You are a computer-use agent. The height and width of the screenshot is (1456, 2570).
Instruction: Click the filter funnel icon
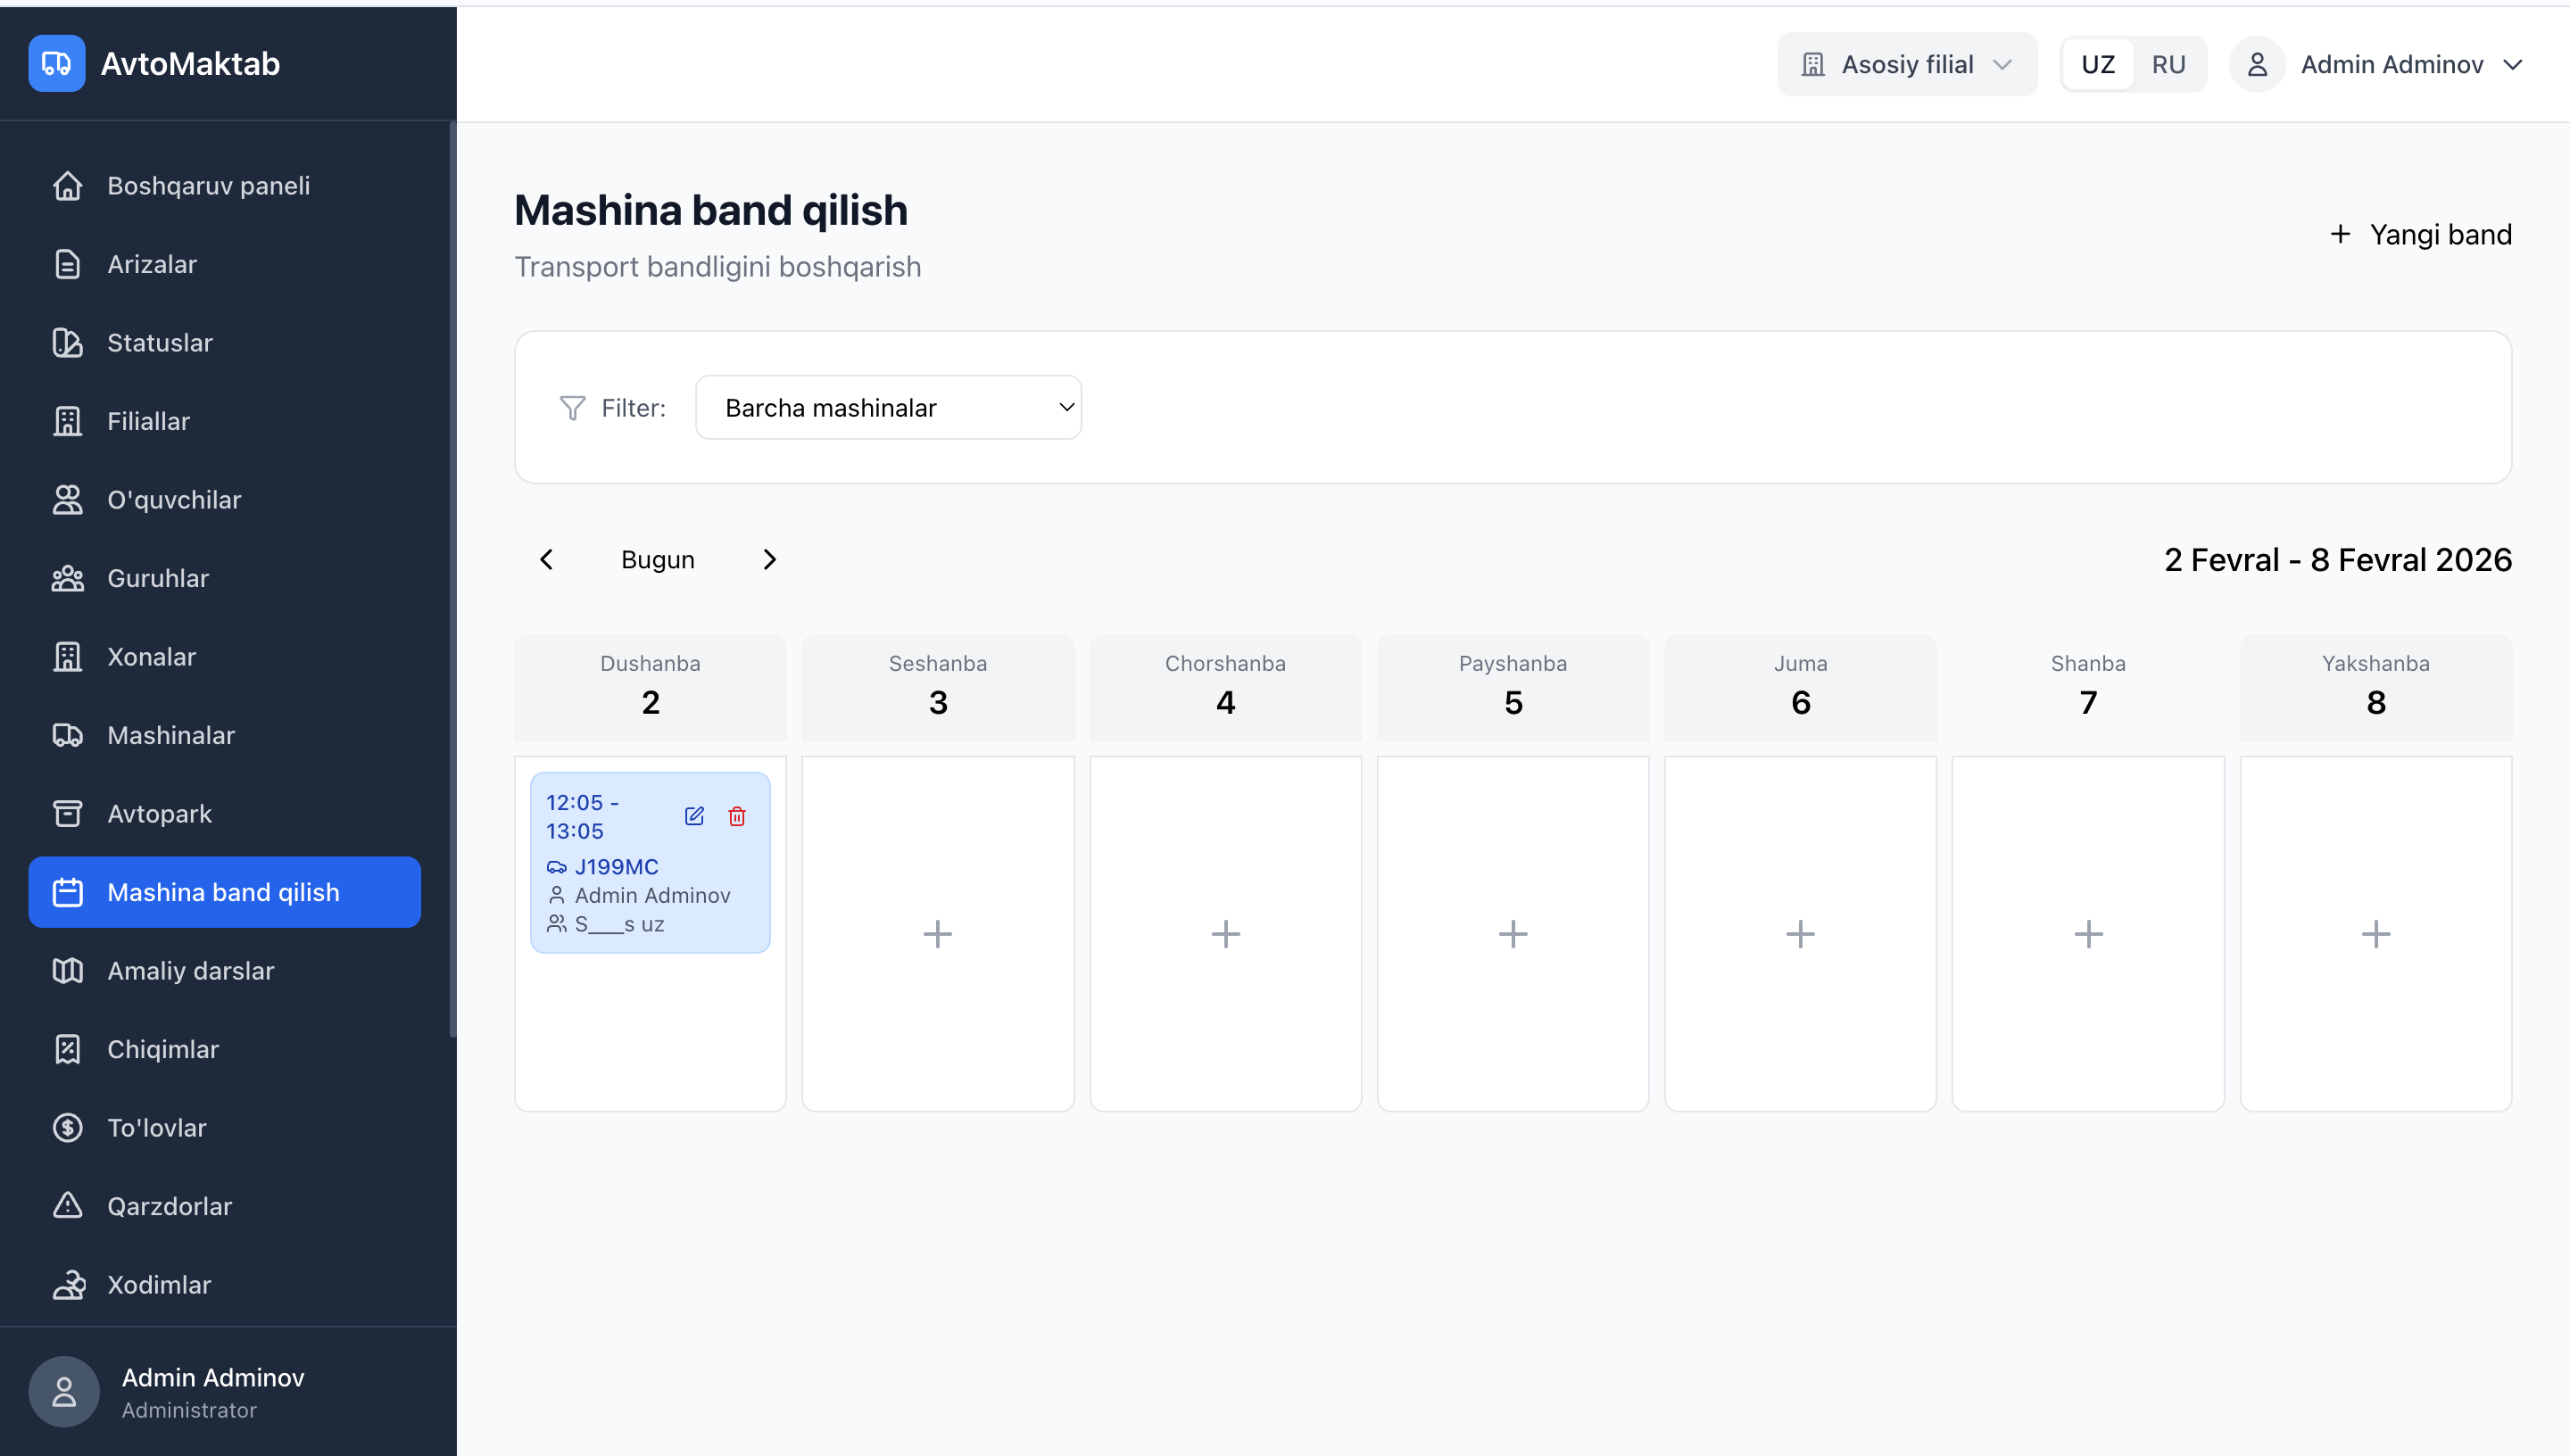pyautogui.click(x=572, y=408)
